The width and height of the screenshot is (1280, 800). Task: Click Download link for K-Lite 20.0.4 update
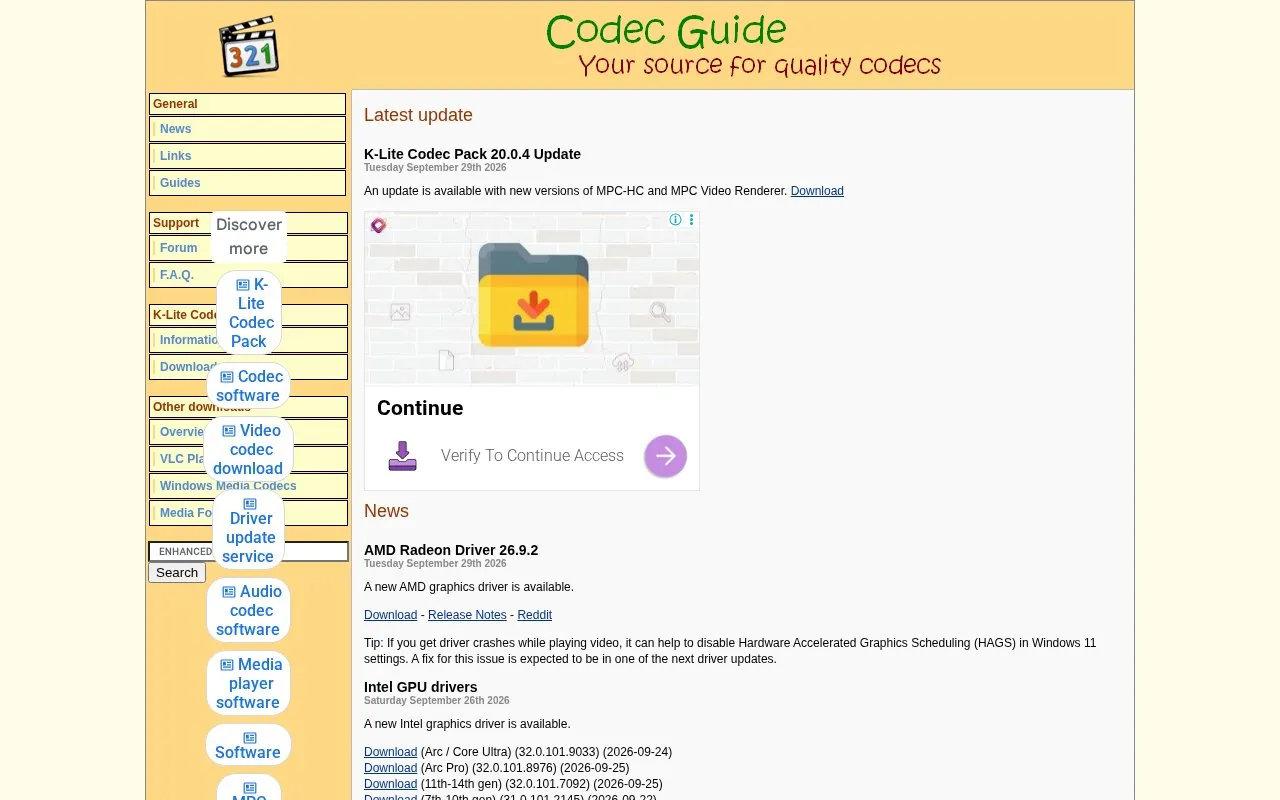coord(817,191)
